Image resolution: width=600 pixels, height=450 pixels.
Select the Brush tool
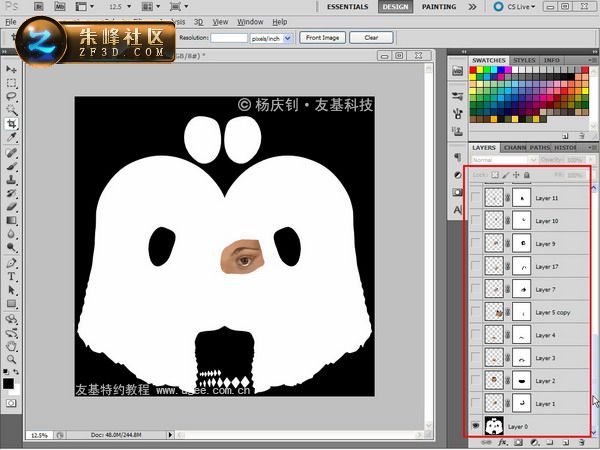(11, 166)
